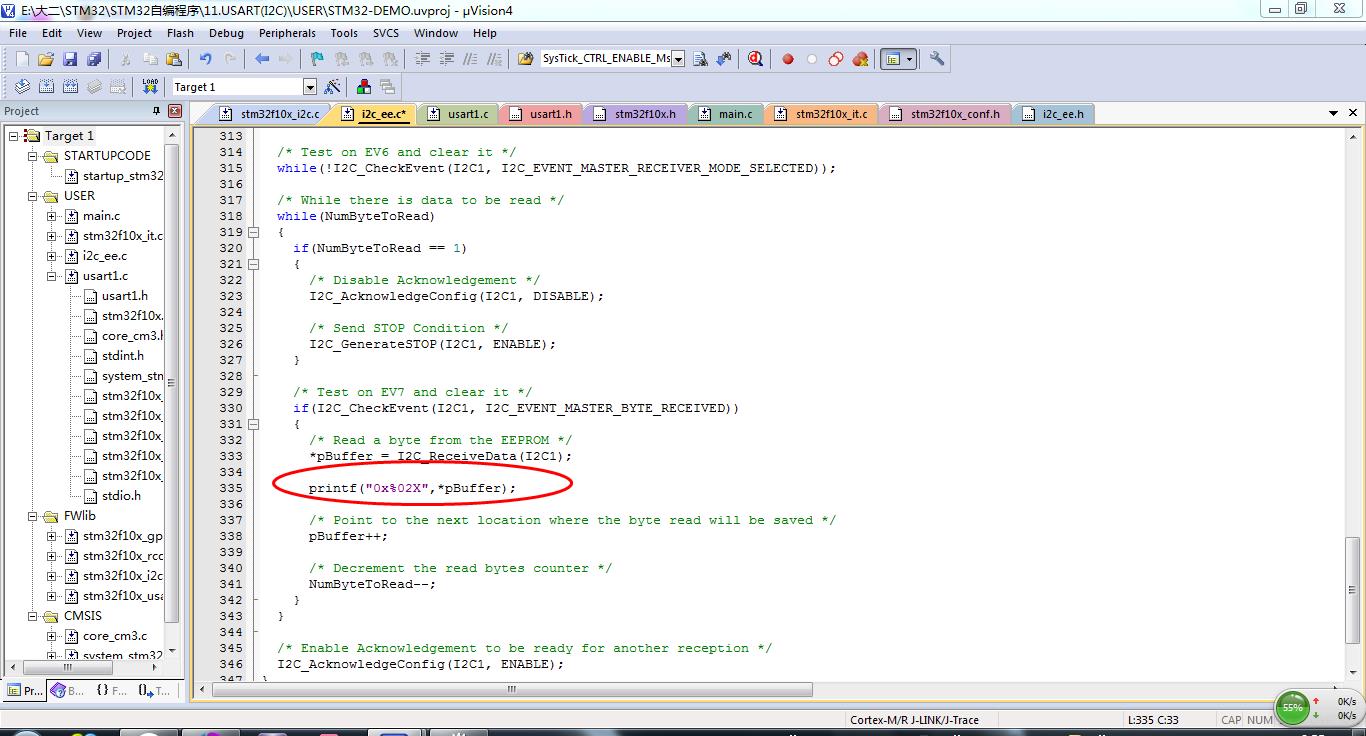Click the Build target icon
This screenshot has height=736, width=1366.
pyautogui.click(x=46, y=87)
